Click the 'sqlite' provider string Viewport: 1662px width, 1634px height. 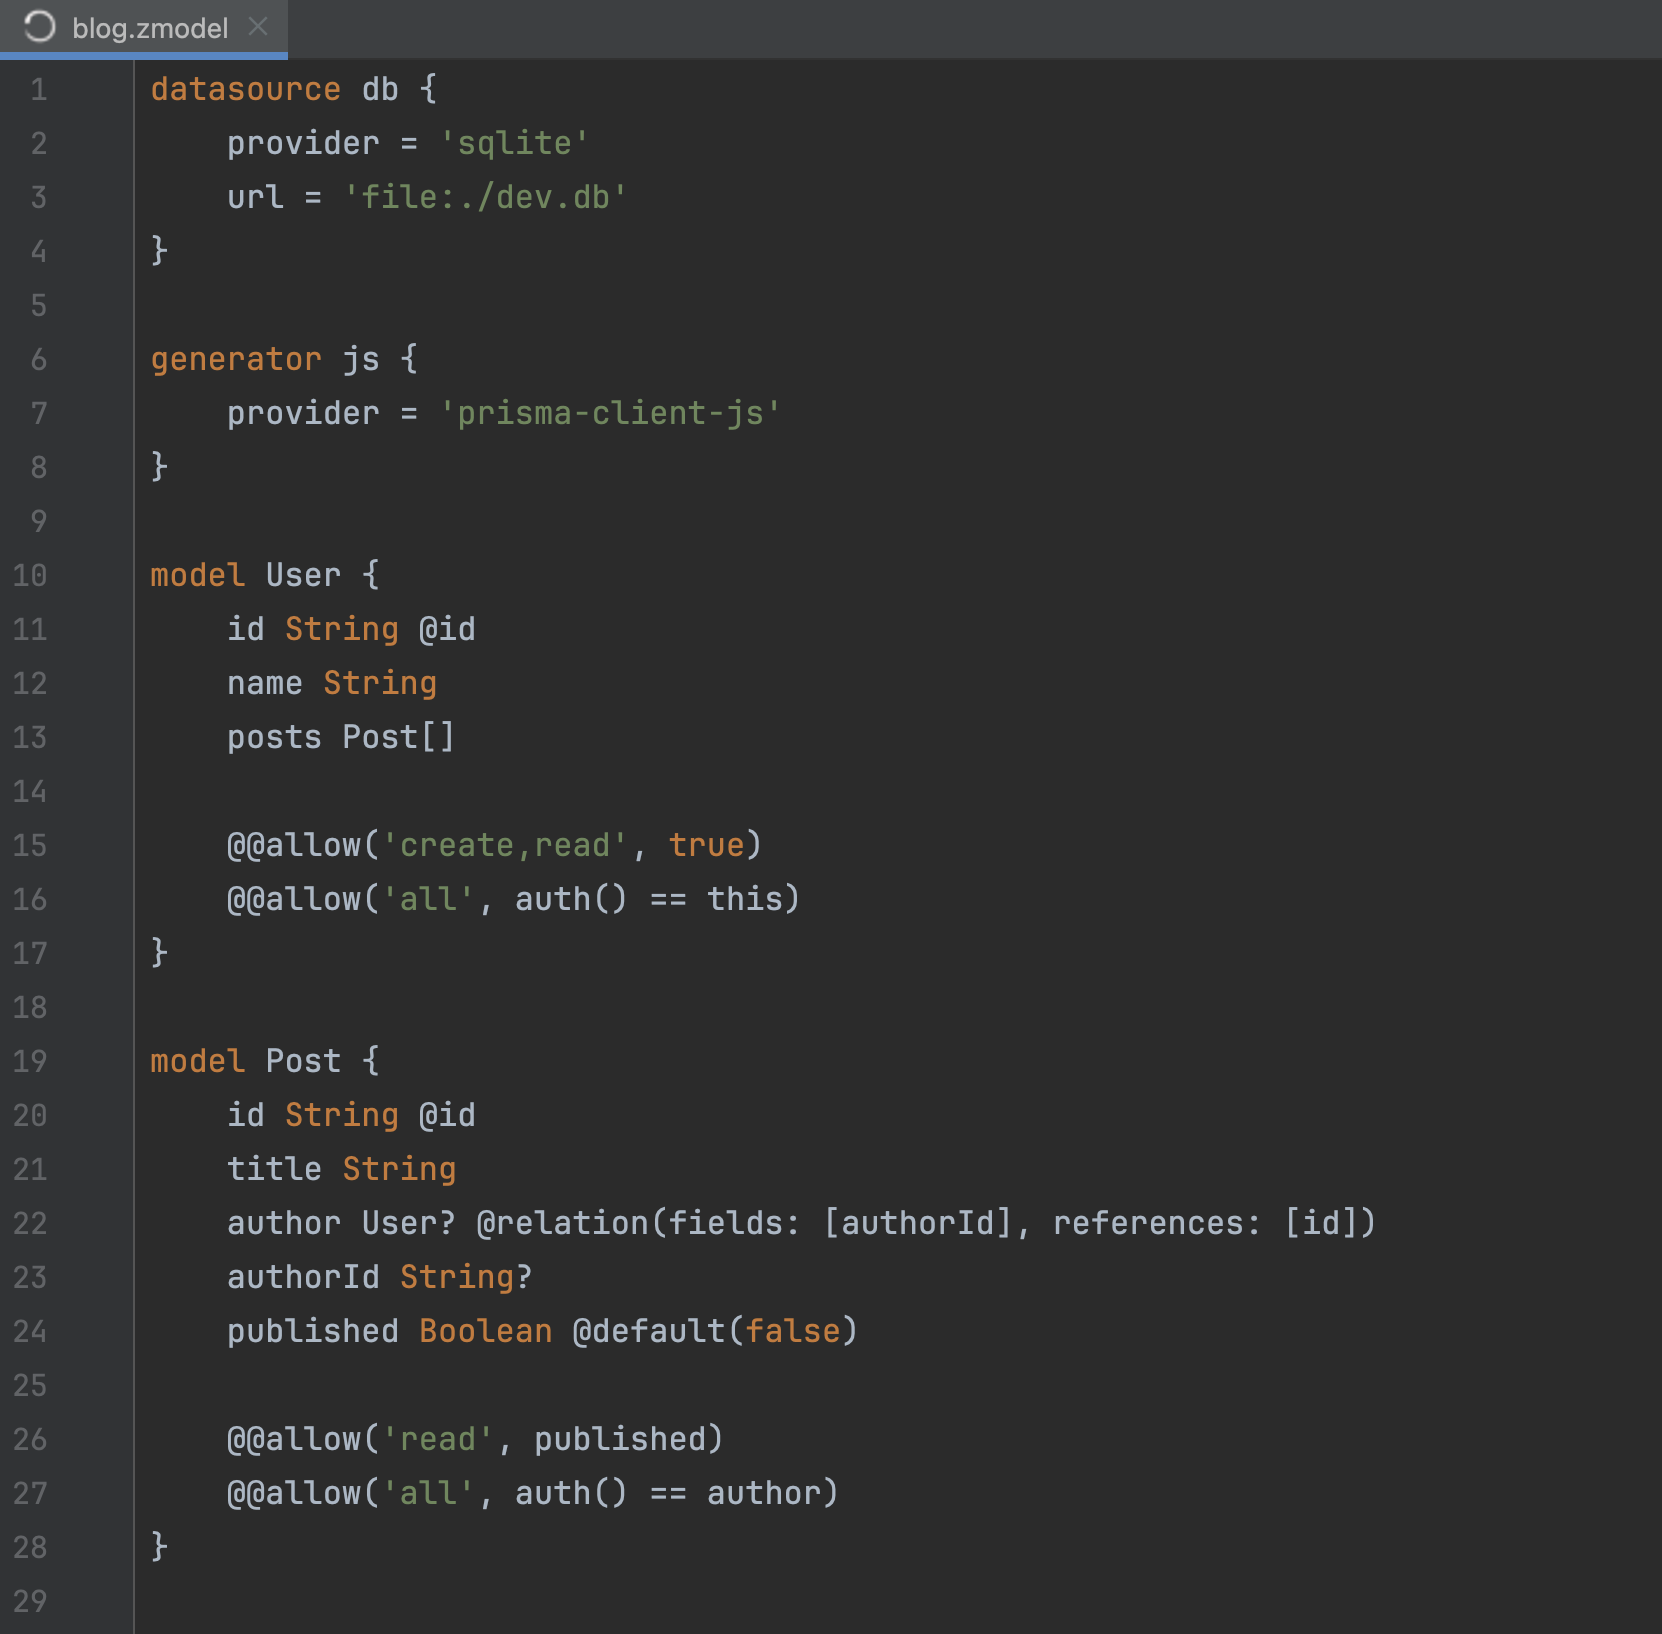coord(516,142)
